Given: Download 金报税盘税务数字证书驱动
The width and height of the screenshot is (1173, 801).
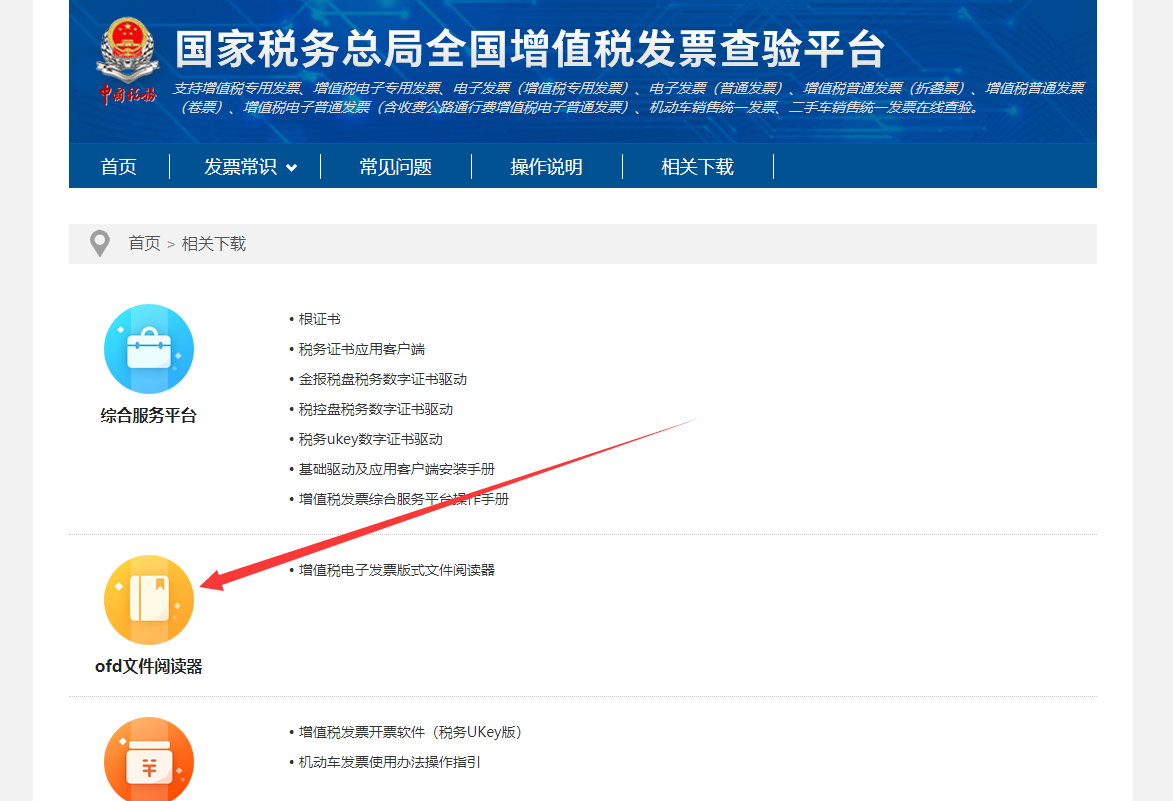Looking at the screenshot, I should pyautogui.click(x=382, y=379).
